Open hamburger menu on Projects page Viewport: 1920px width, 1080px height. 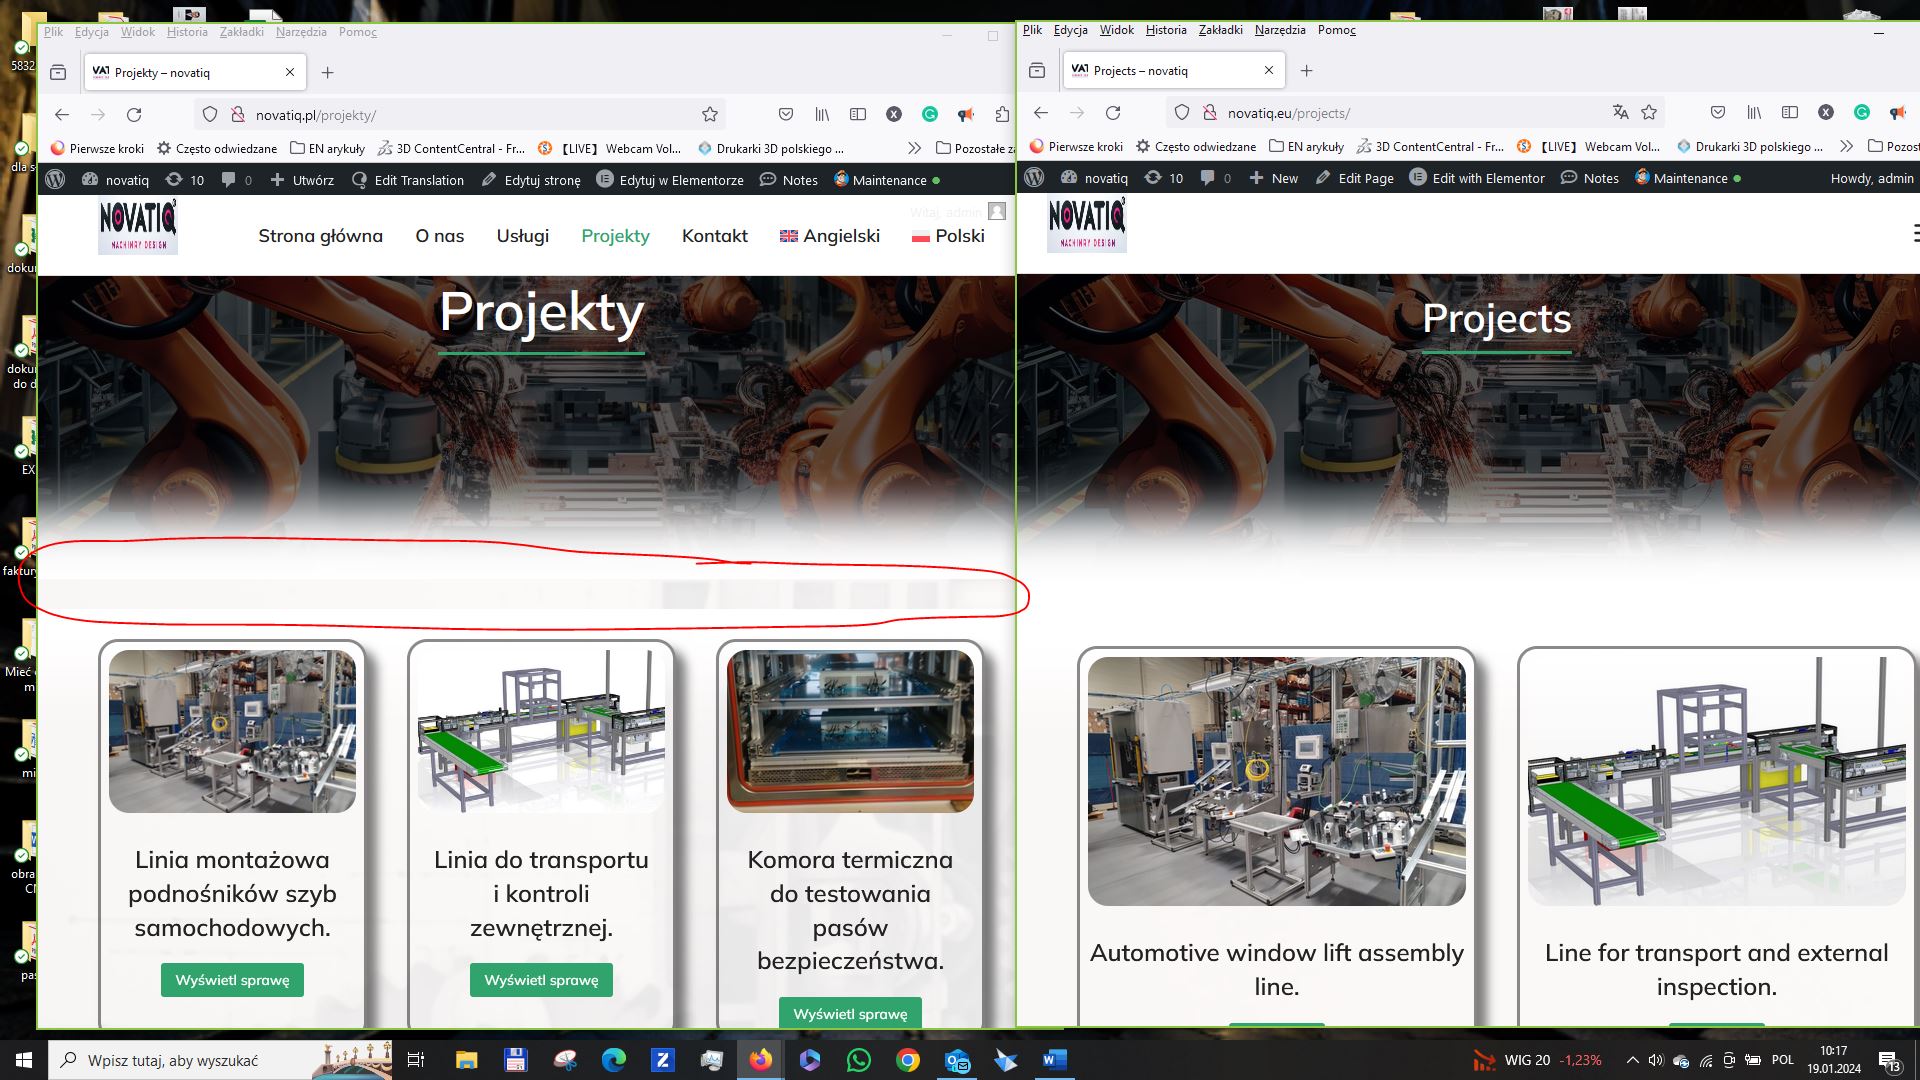pyautogui.click(x=1914, y=233)
